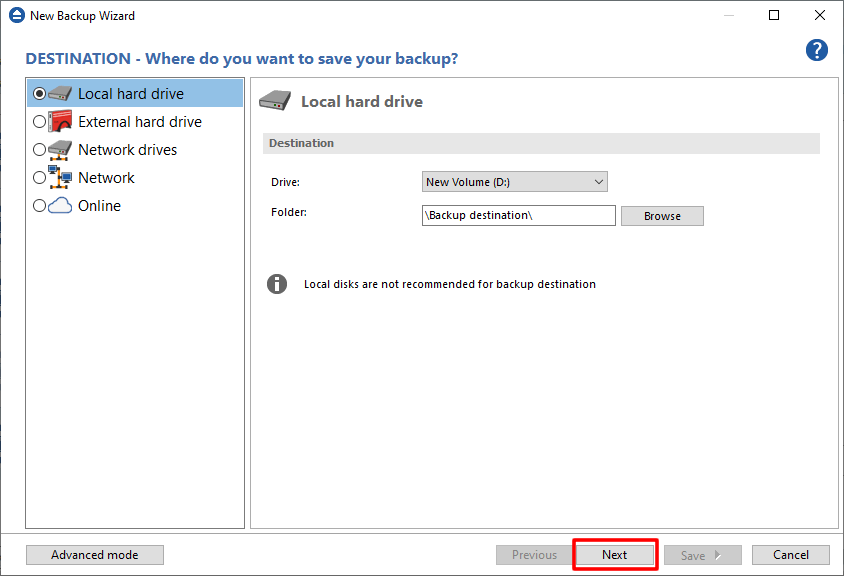Image resolution: width=844 pixels, height=576 pixels.
Task: Cancel the backup wizard
Action: point(790,555)
